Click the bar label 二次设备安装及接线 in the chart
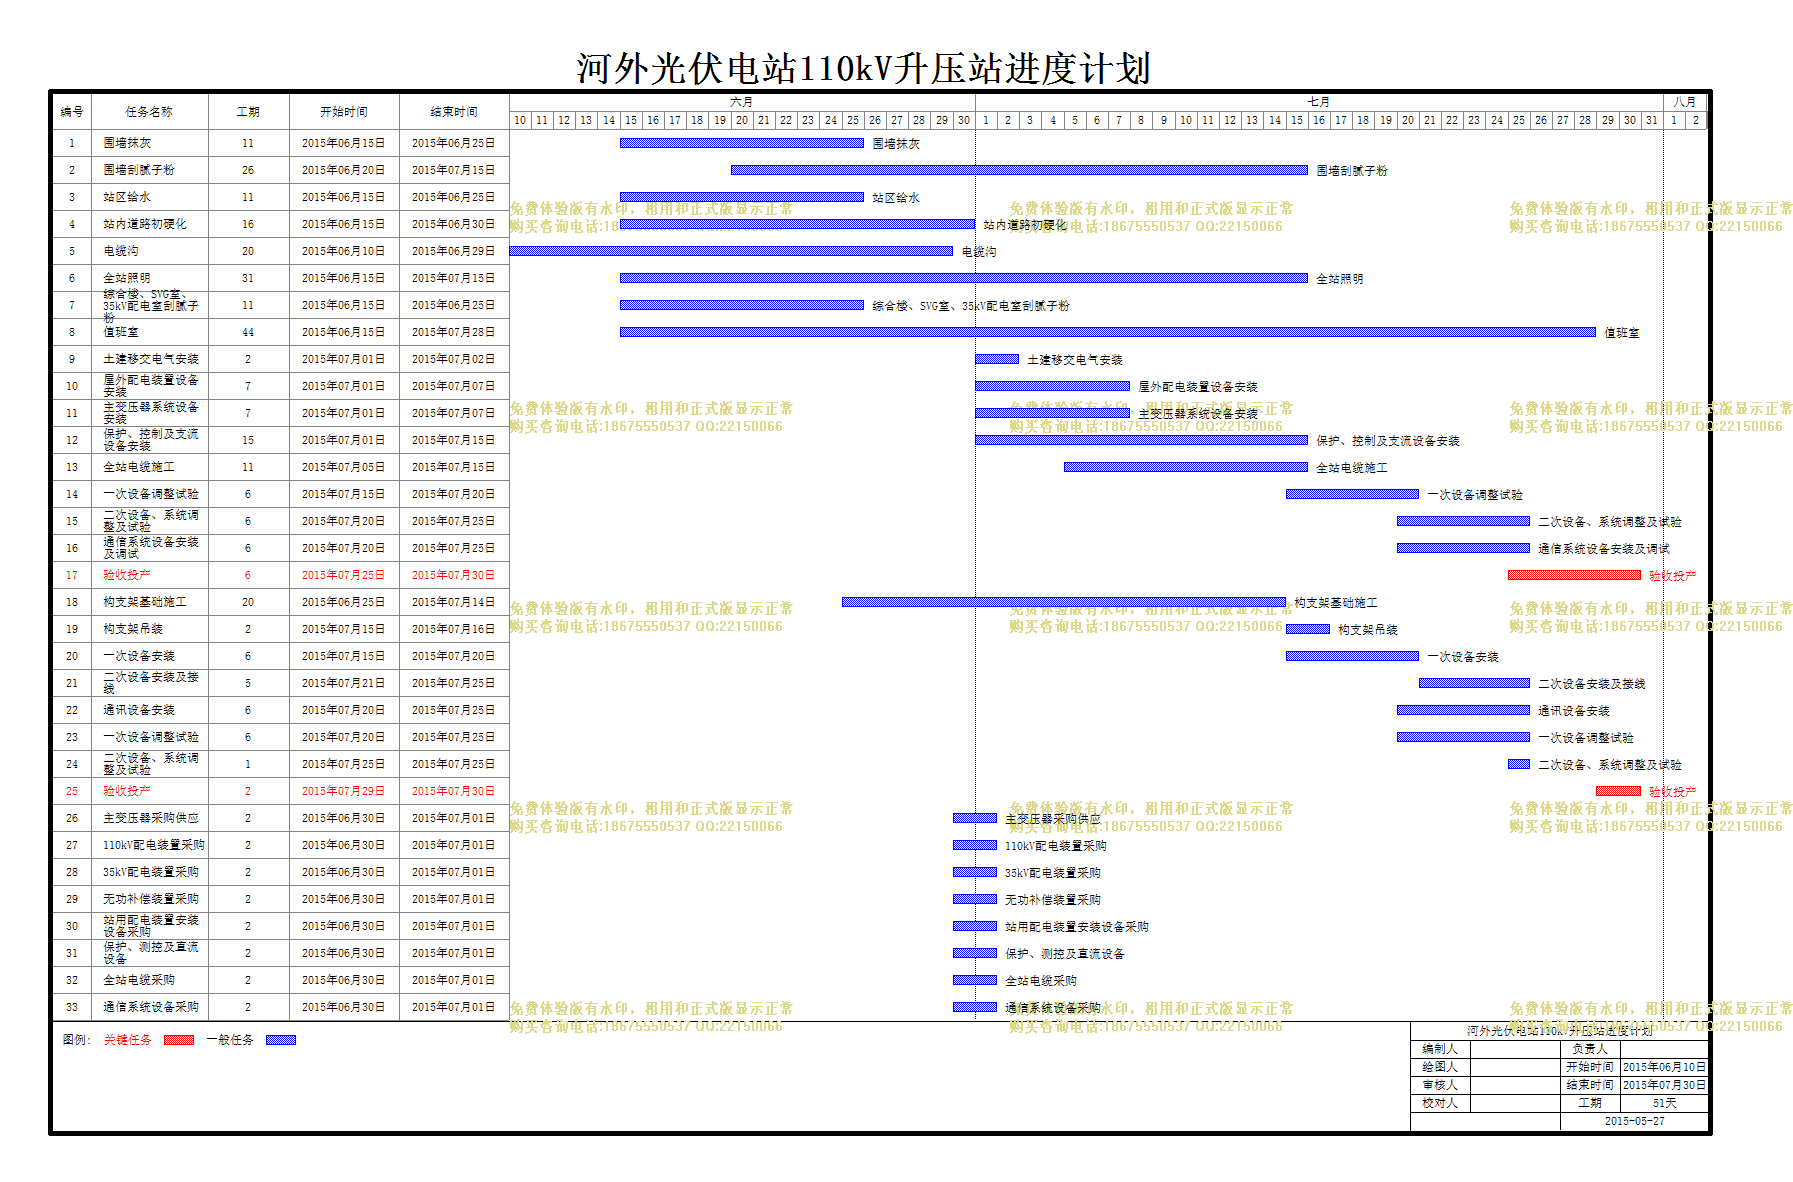Viewport: 1793px width, 1182px height. pyautogui.click(x=1592, y=684)
